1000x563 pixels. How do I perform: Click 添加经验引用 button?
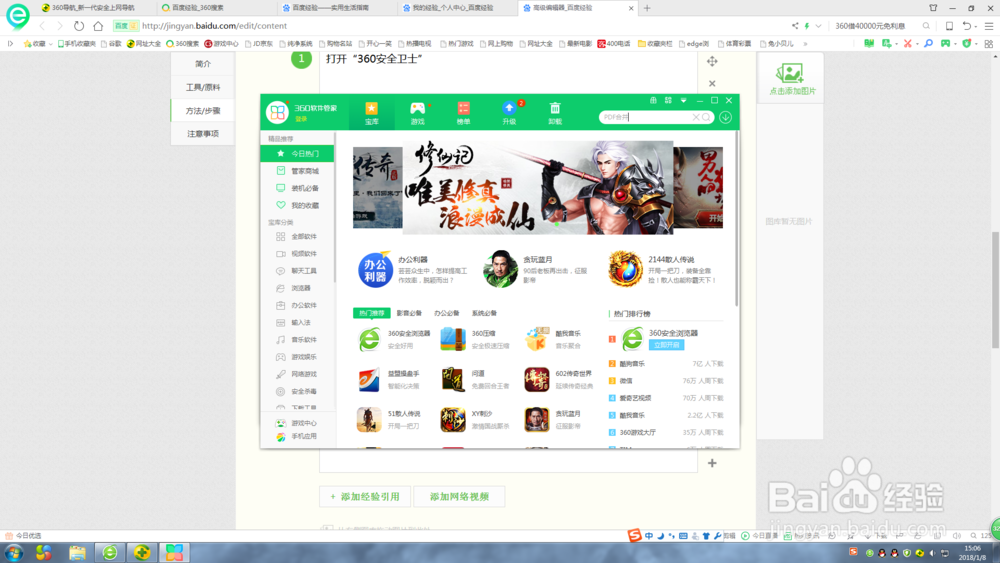coord(365,496)
